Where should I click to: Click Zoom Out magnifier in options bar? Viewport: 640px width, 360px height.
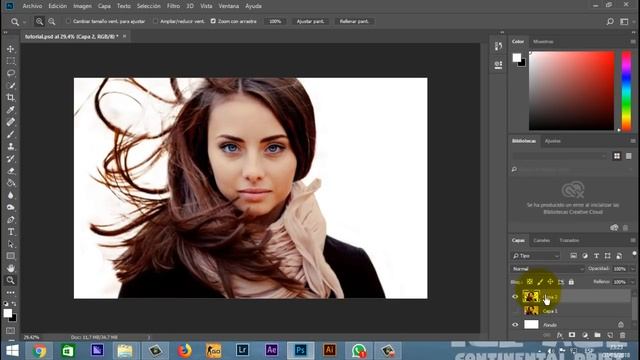(x=52, y=22)
